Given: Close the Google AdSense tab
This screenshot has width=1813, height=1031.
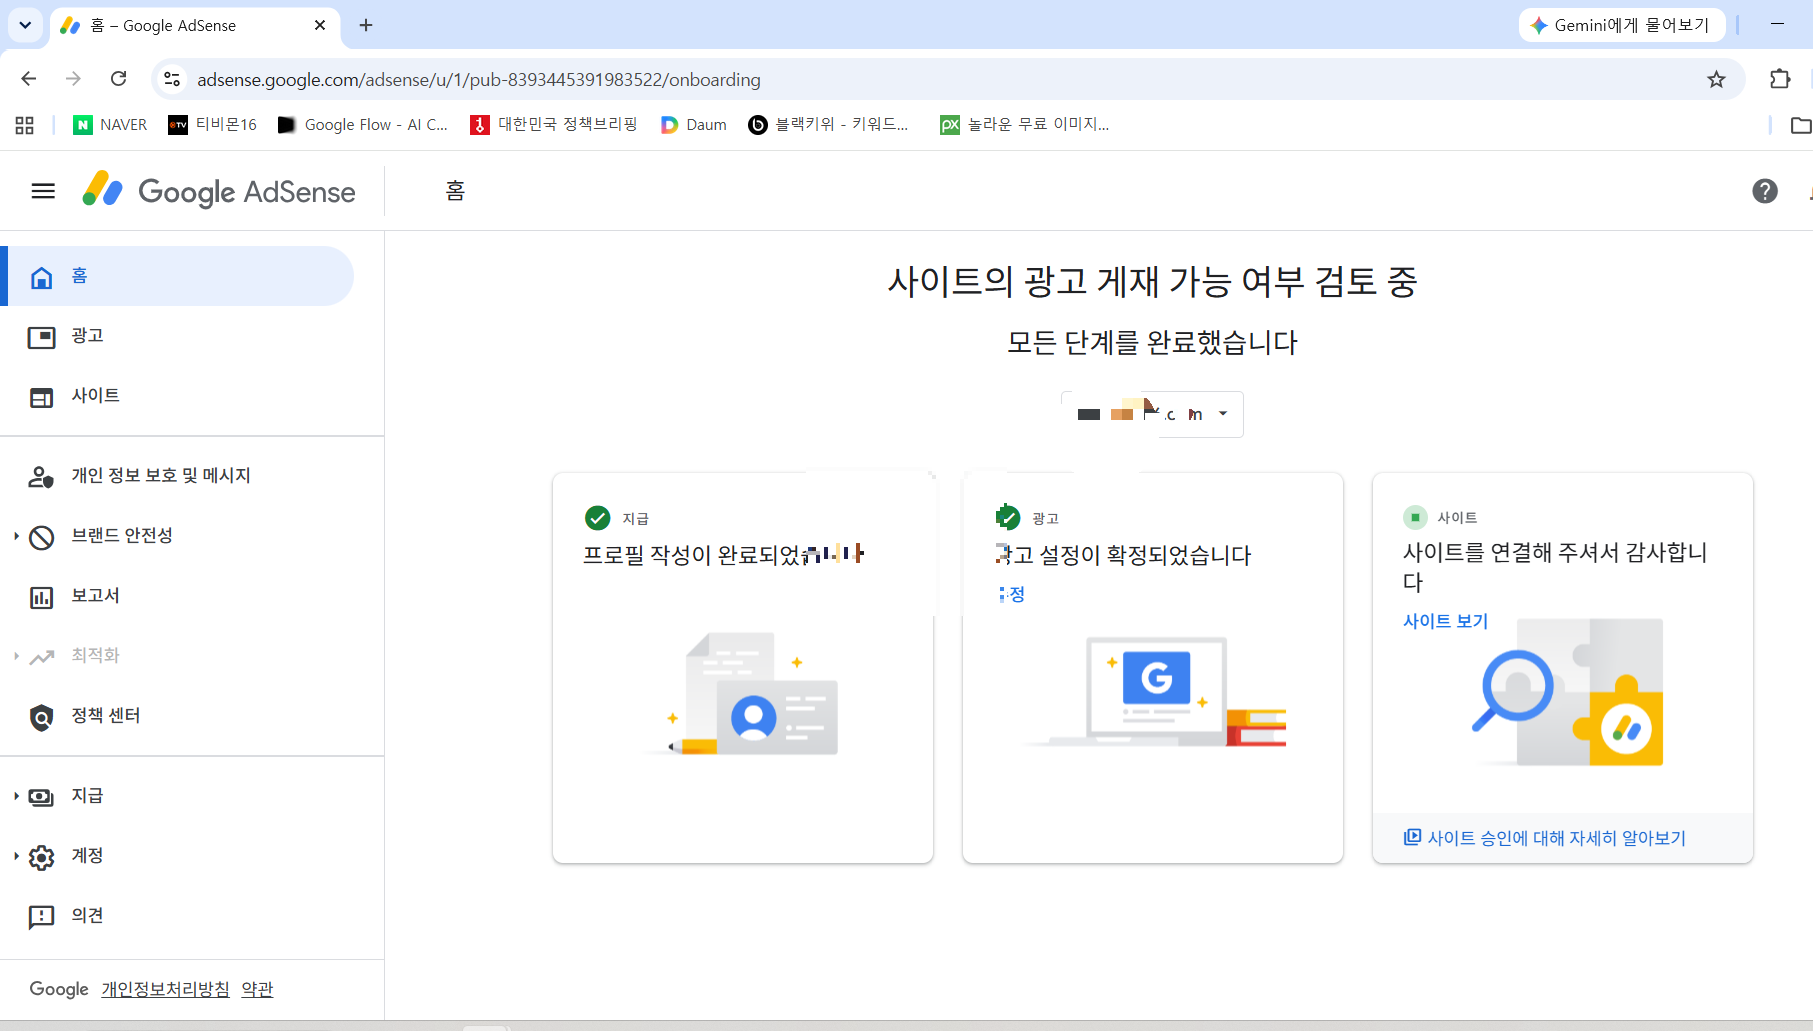Looking at the screenshot, I should pos(320,25).
